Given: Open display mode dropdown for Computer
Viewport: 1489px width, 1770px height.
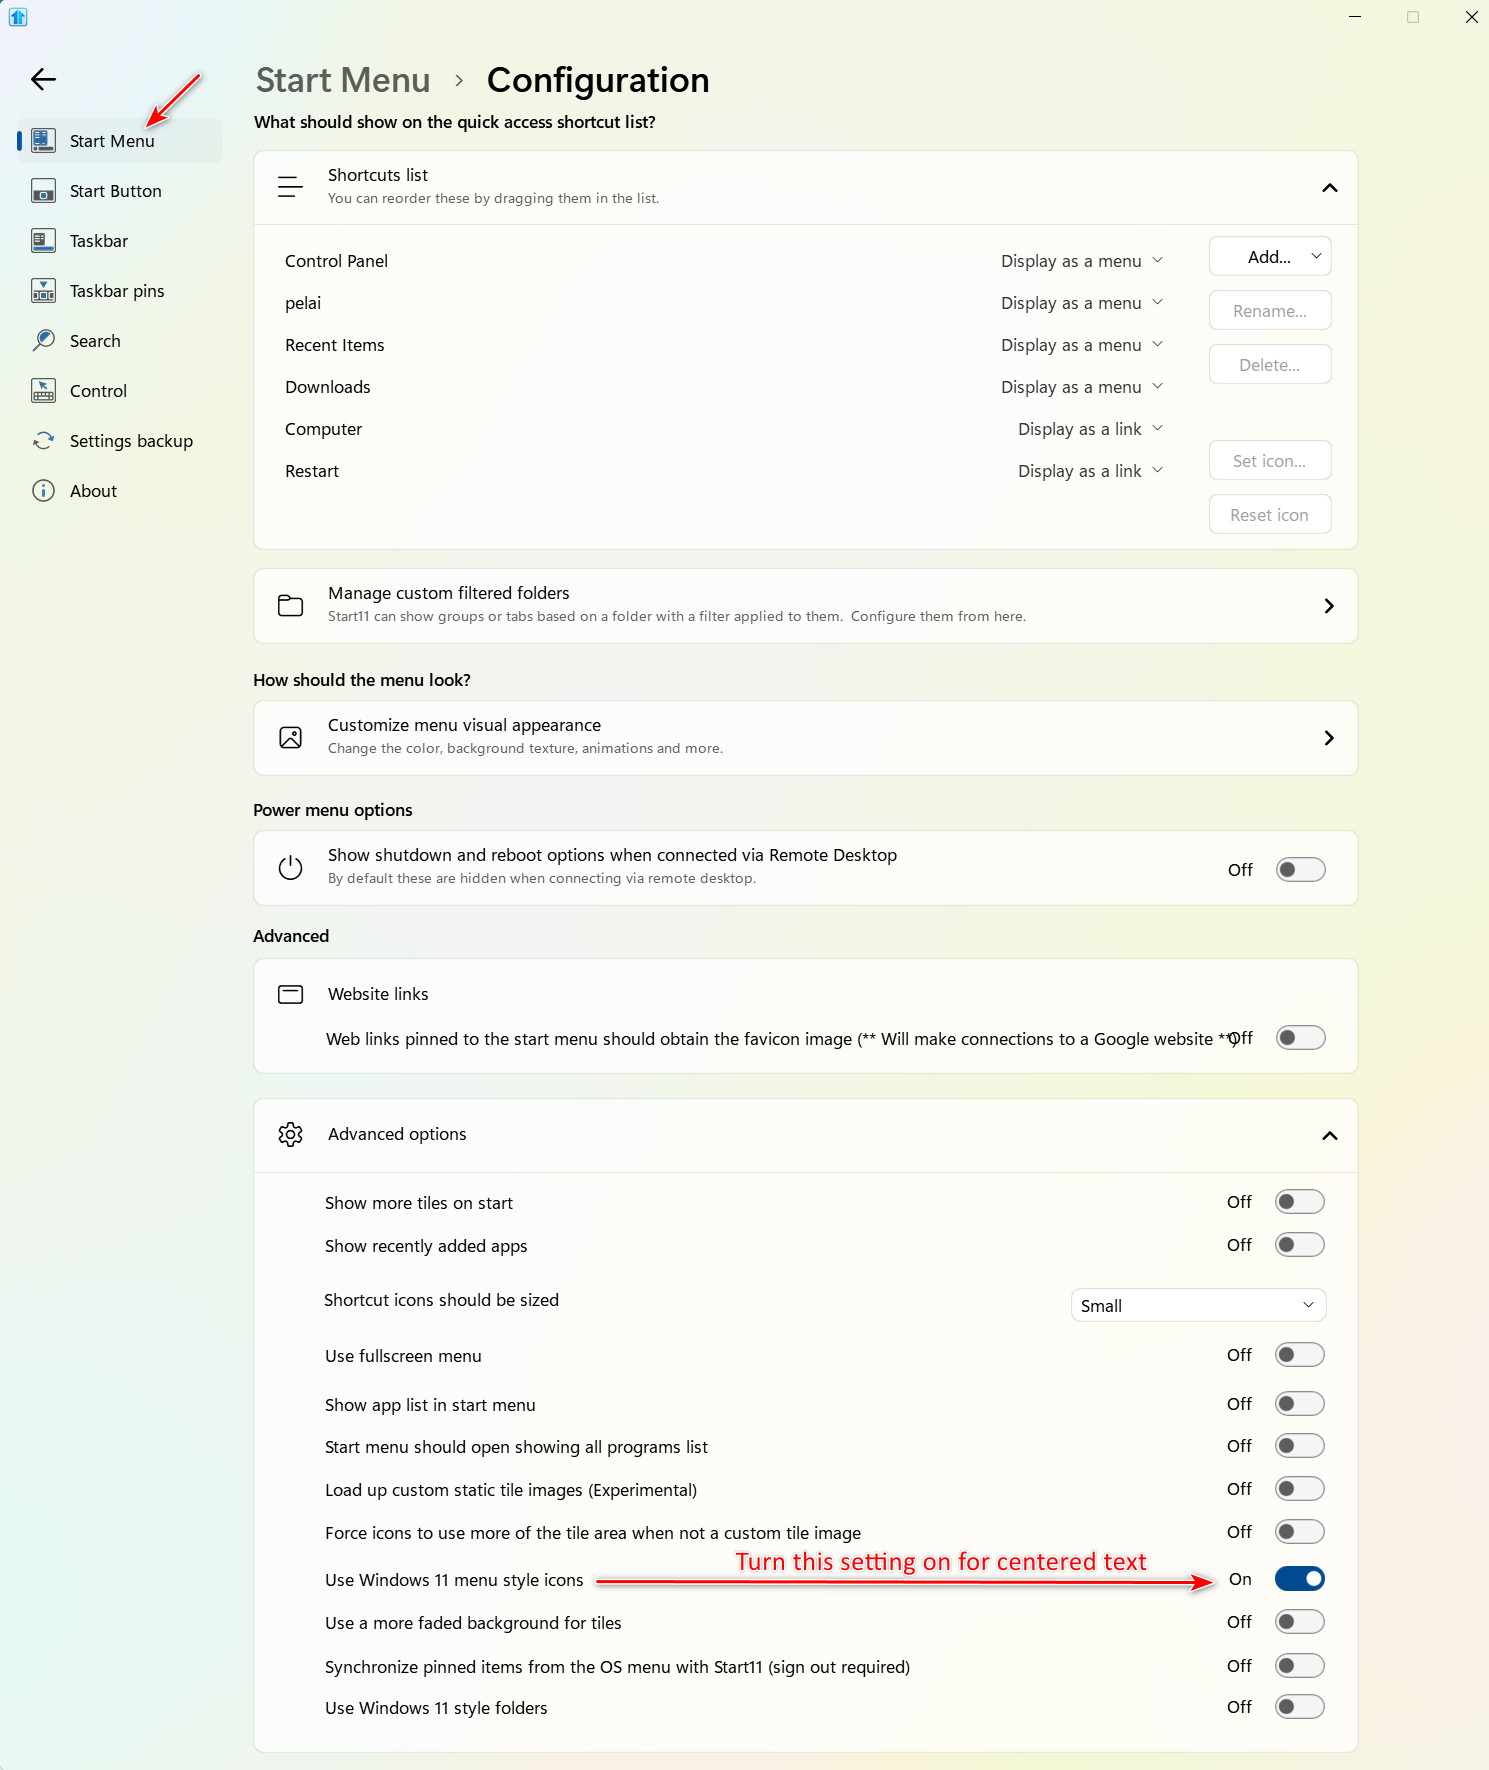Looking at the screenshot, I should tap(1090, 429).
